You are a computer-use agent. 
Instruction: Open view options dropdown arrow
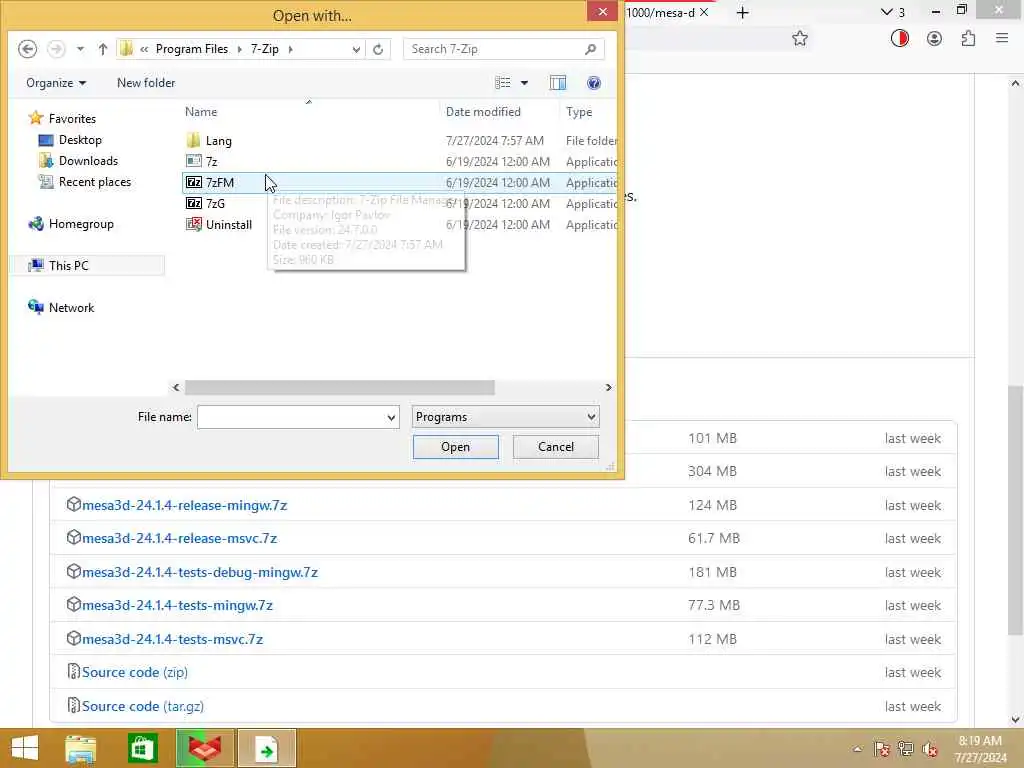click(x=524, y=83)
